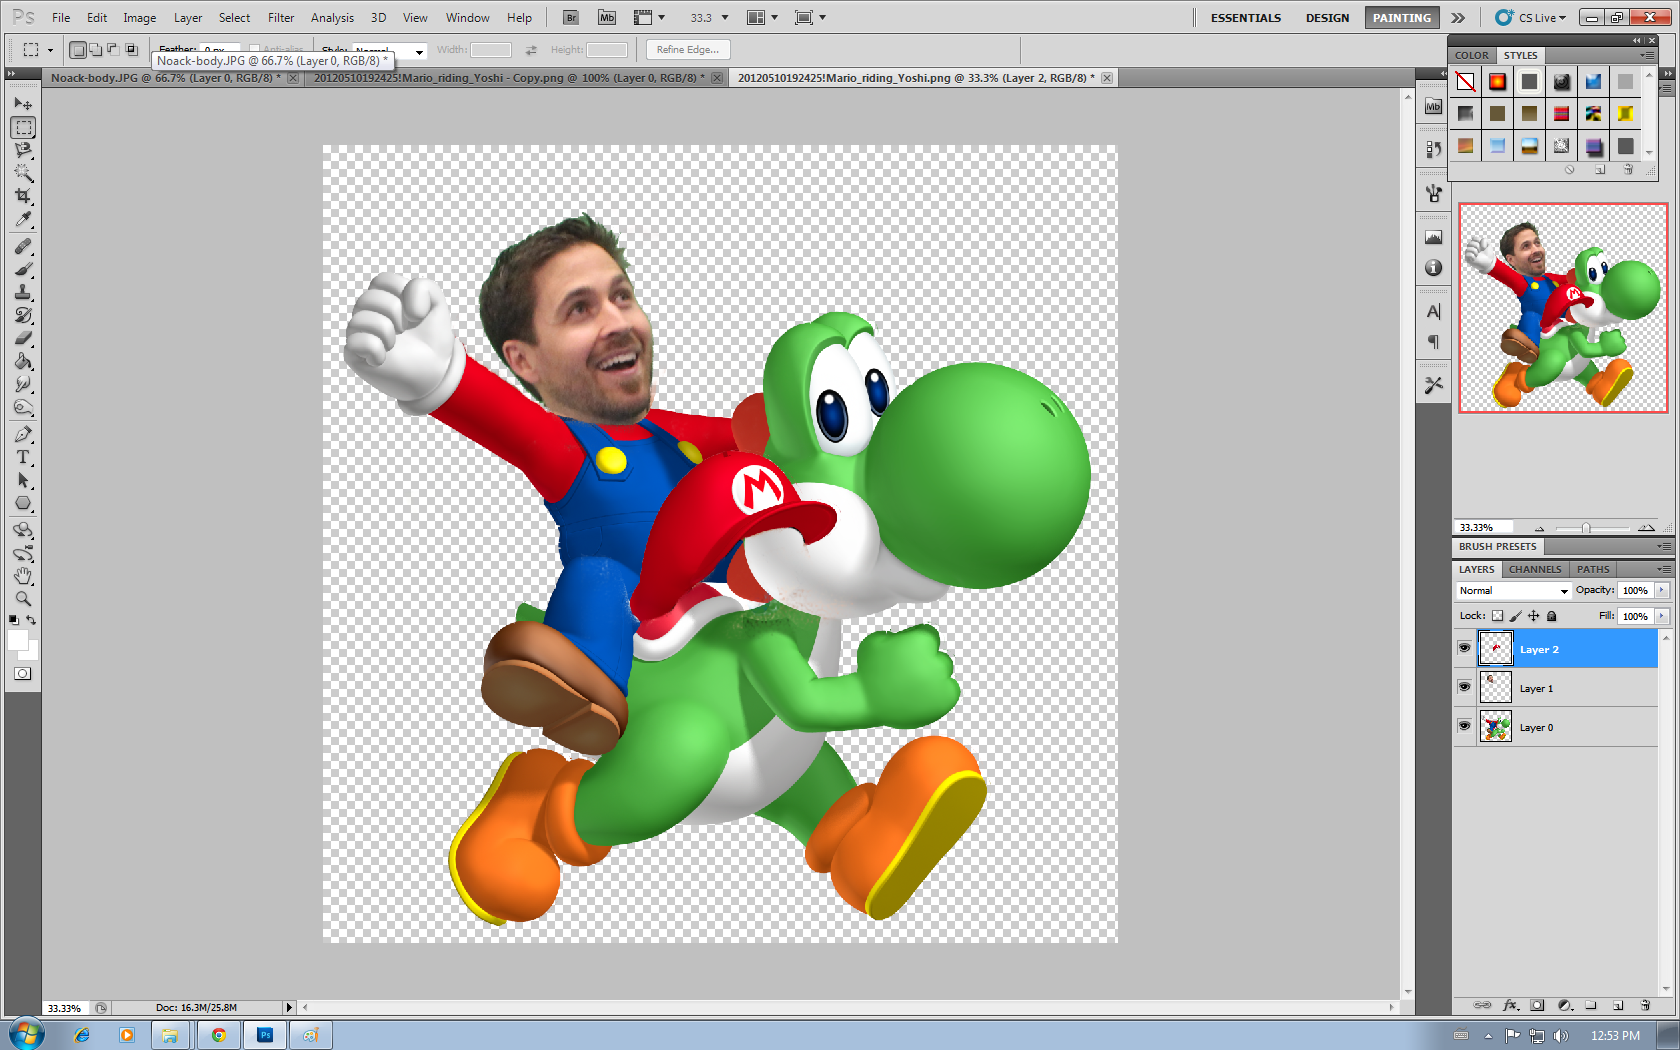
Task: Click the Refine Edge button
Action: (x=687, y=50)
